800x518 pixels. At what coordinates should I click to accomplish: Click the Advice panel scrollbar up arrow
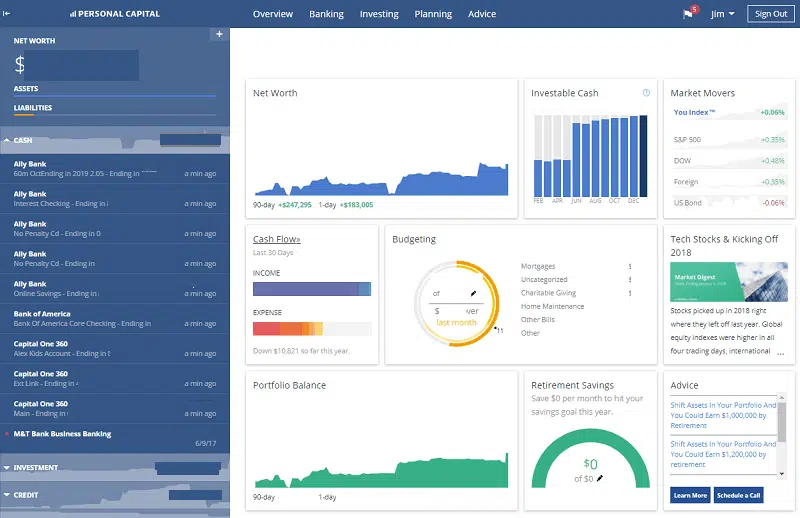tap(781, 397)
